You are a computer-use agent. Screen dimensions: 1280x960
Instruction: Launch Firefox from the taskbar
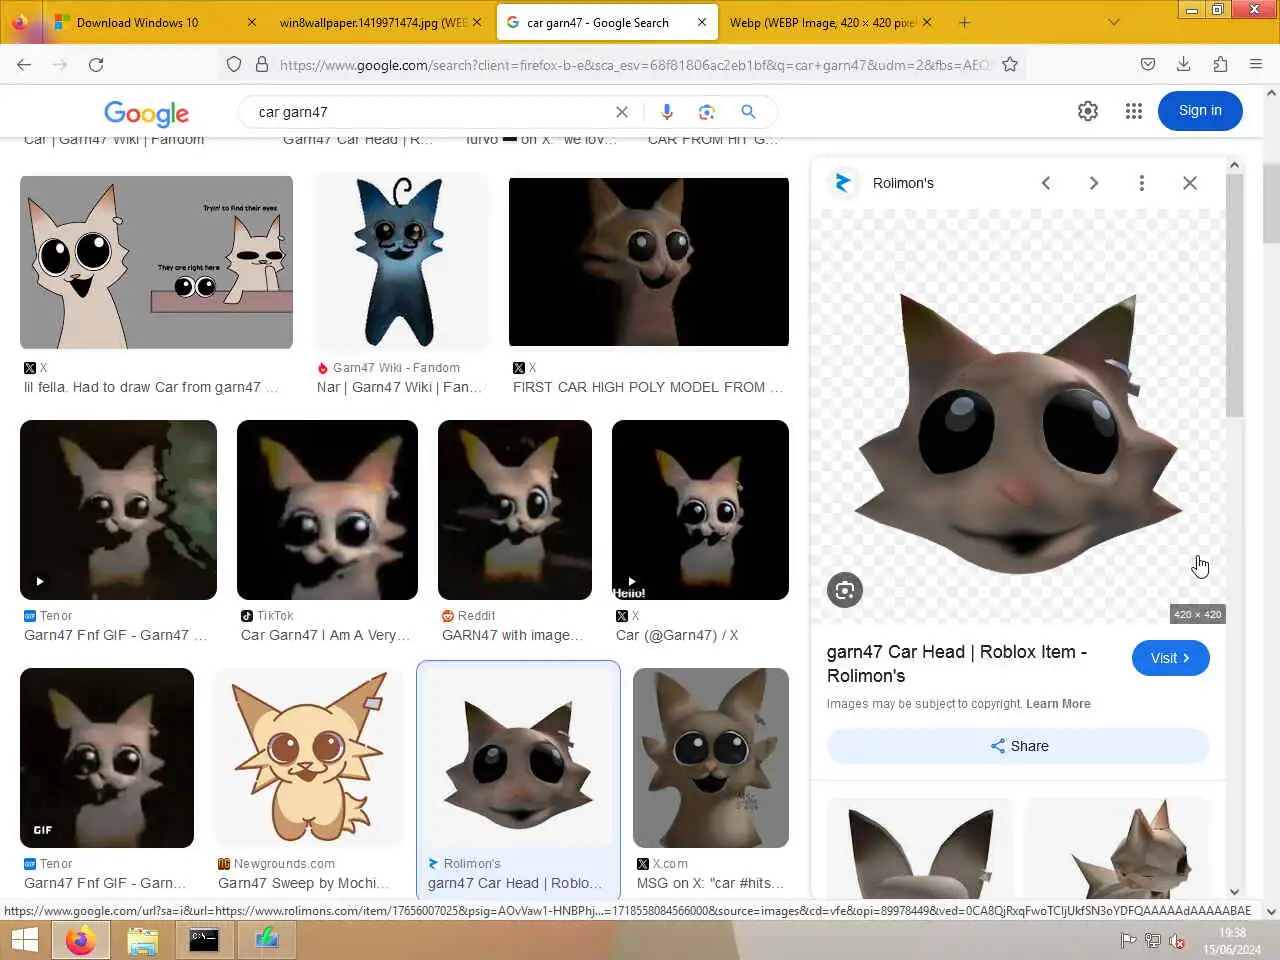[81, 940]
